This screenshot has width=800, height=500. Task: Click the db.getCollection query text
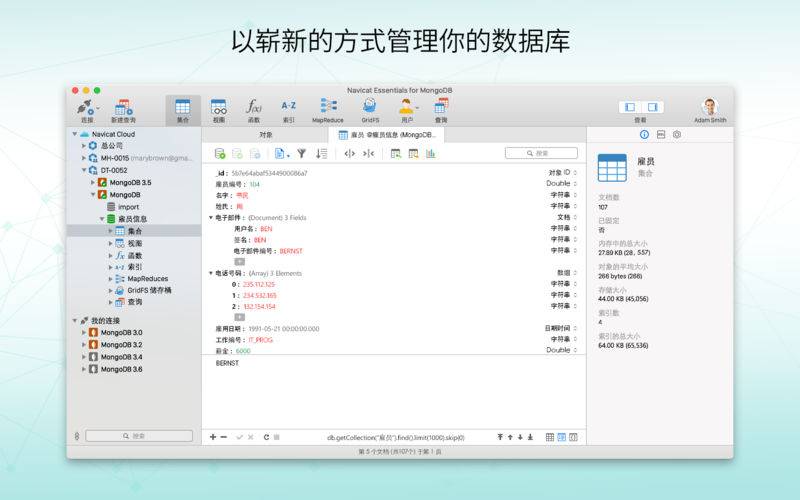(x=396, y=438)
